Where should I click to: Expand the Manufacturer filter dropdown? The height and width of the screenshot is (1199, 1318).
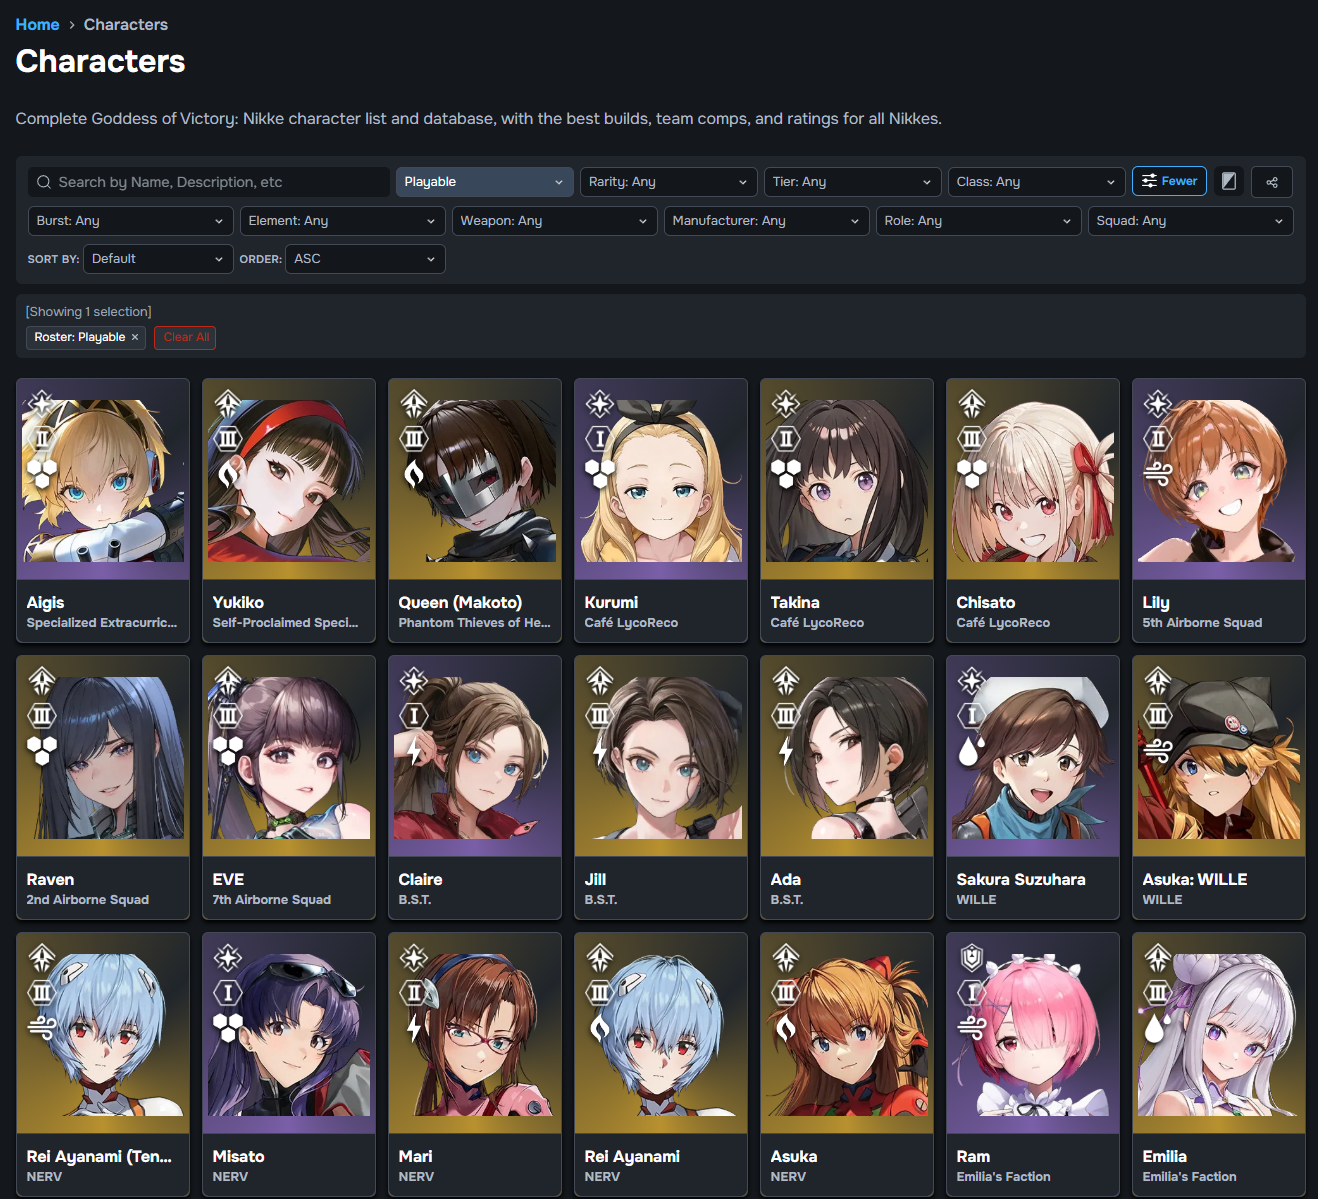click(767, 221)
